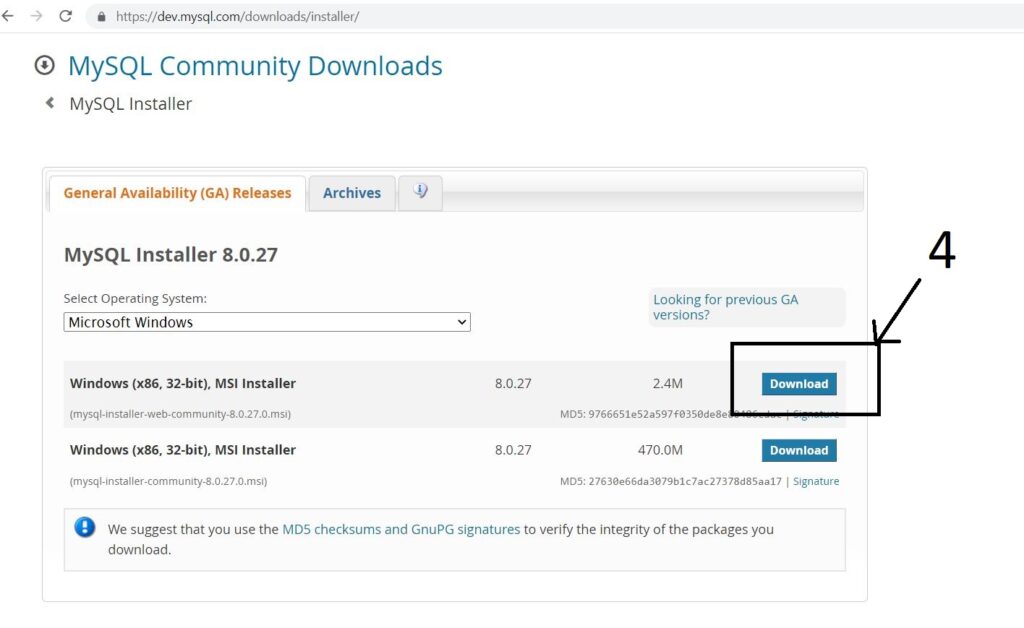The height and width of the screenshot is (628, 1024).
Task: Open the MySQL Community Downloads heading link
Action: point(255,66)
